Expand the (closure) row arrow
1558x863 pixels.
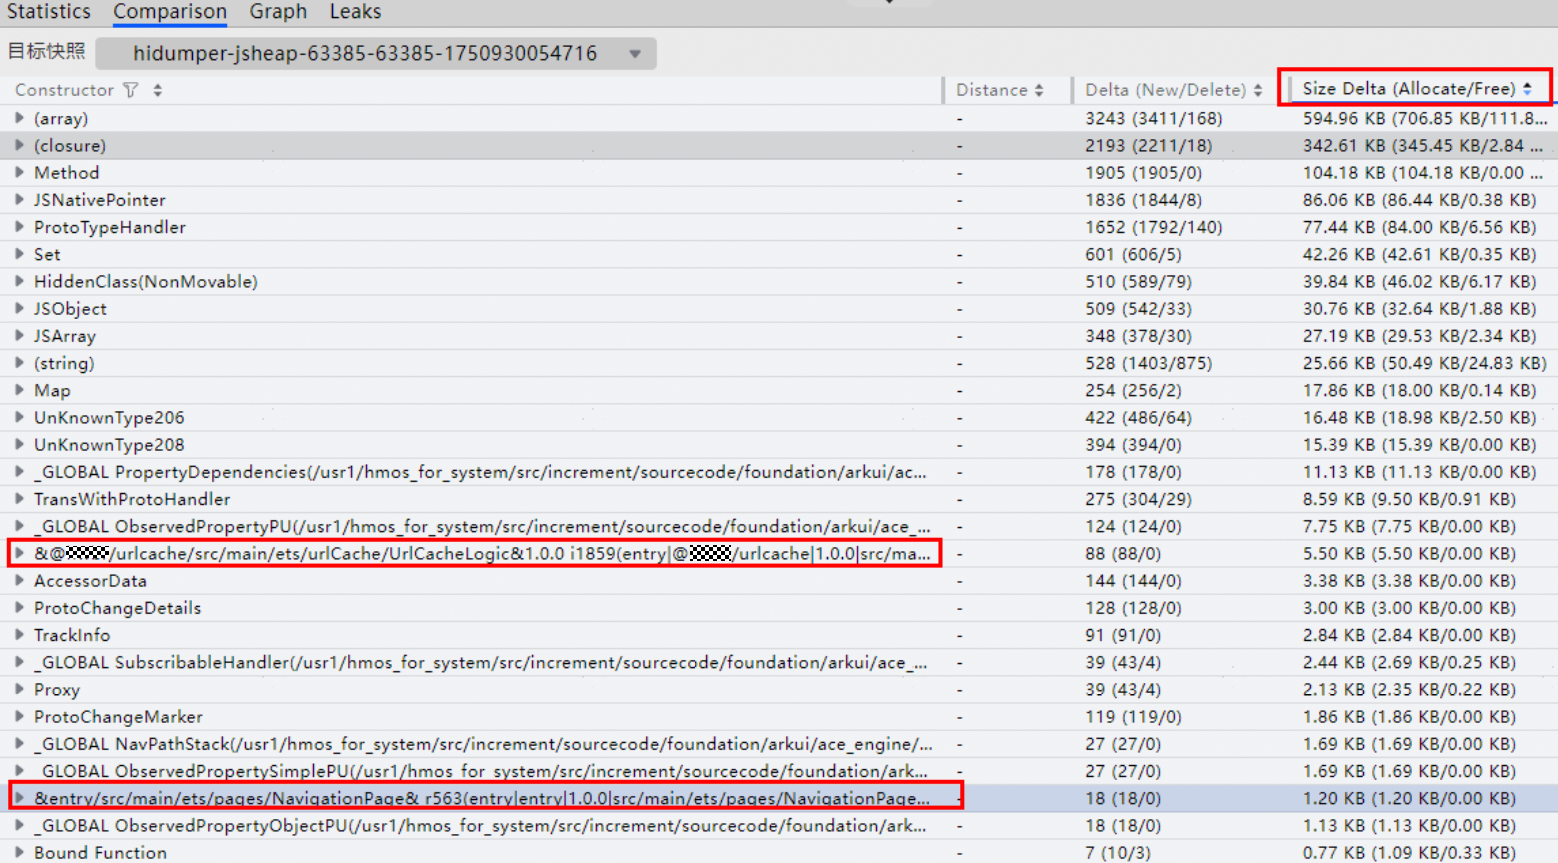(19, 145)
